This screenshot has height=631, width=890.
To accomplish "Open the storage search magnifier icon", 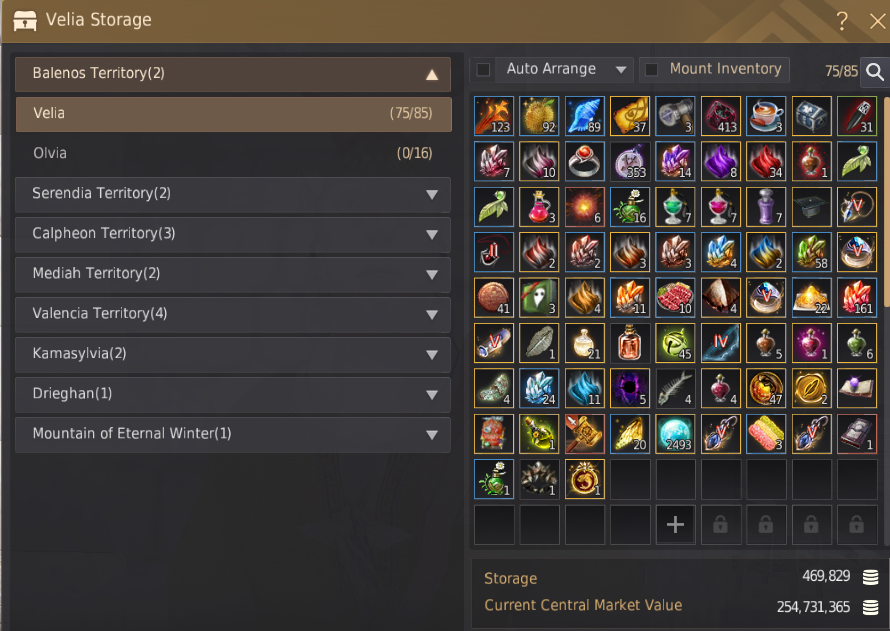I will [875, 72].
